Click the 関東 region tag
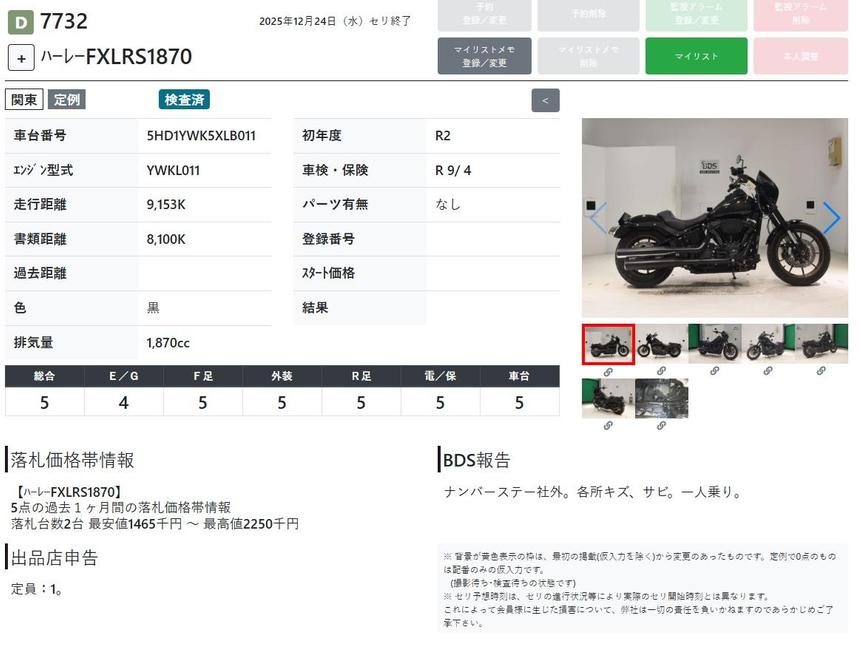The height and width of the screenshot is (667, 861). coord(24,100)
